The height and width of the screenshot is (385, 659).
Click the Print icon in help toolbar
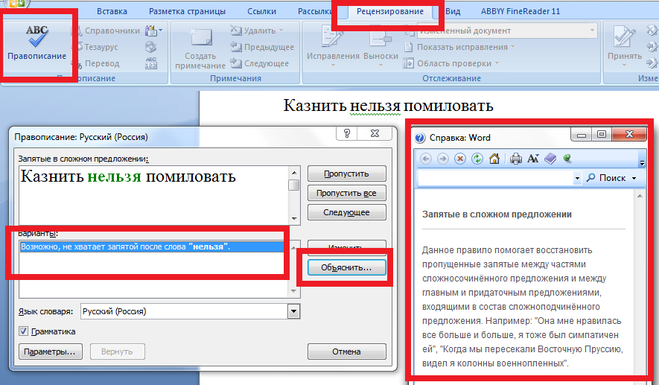click(x=516, y=158)
